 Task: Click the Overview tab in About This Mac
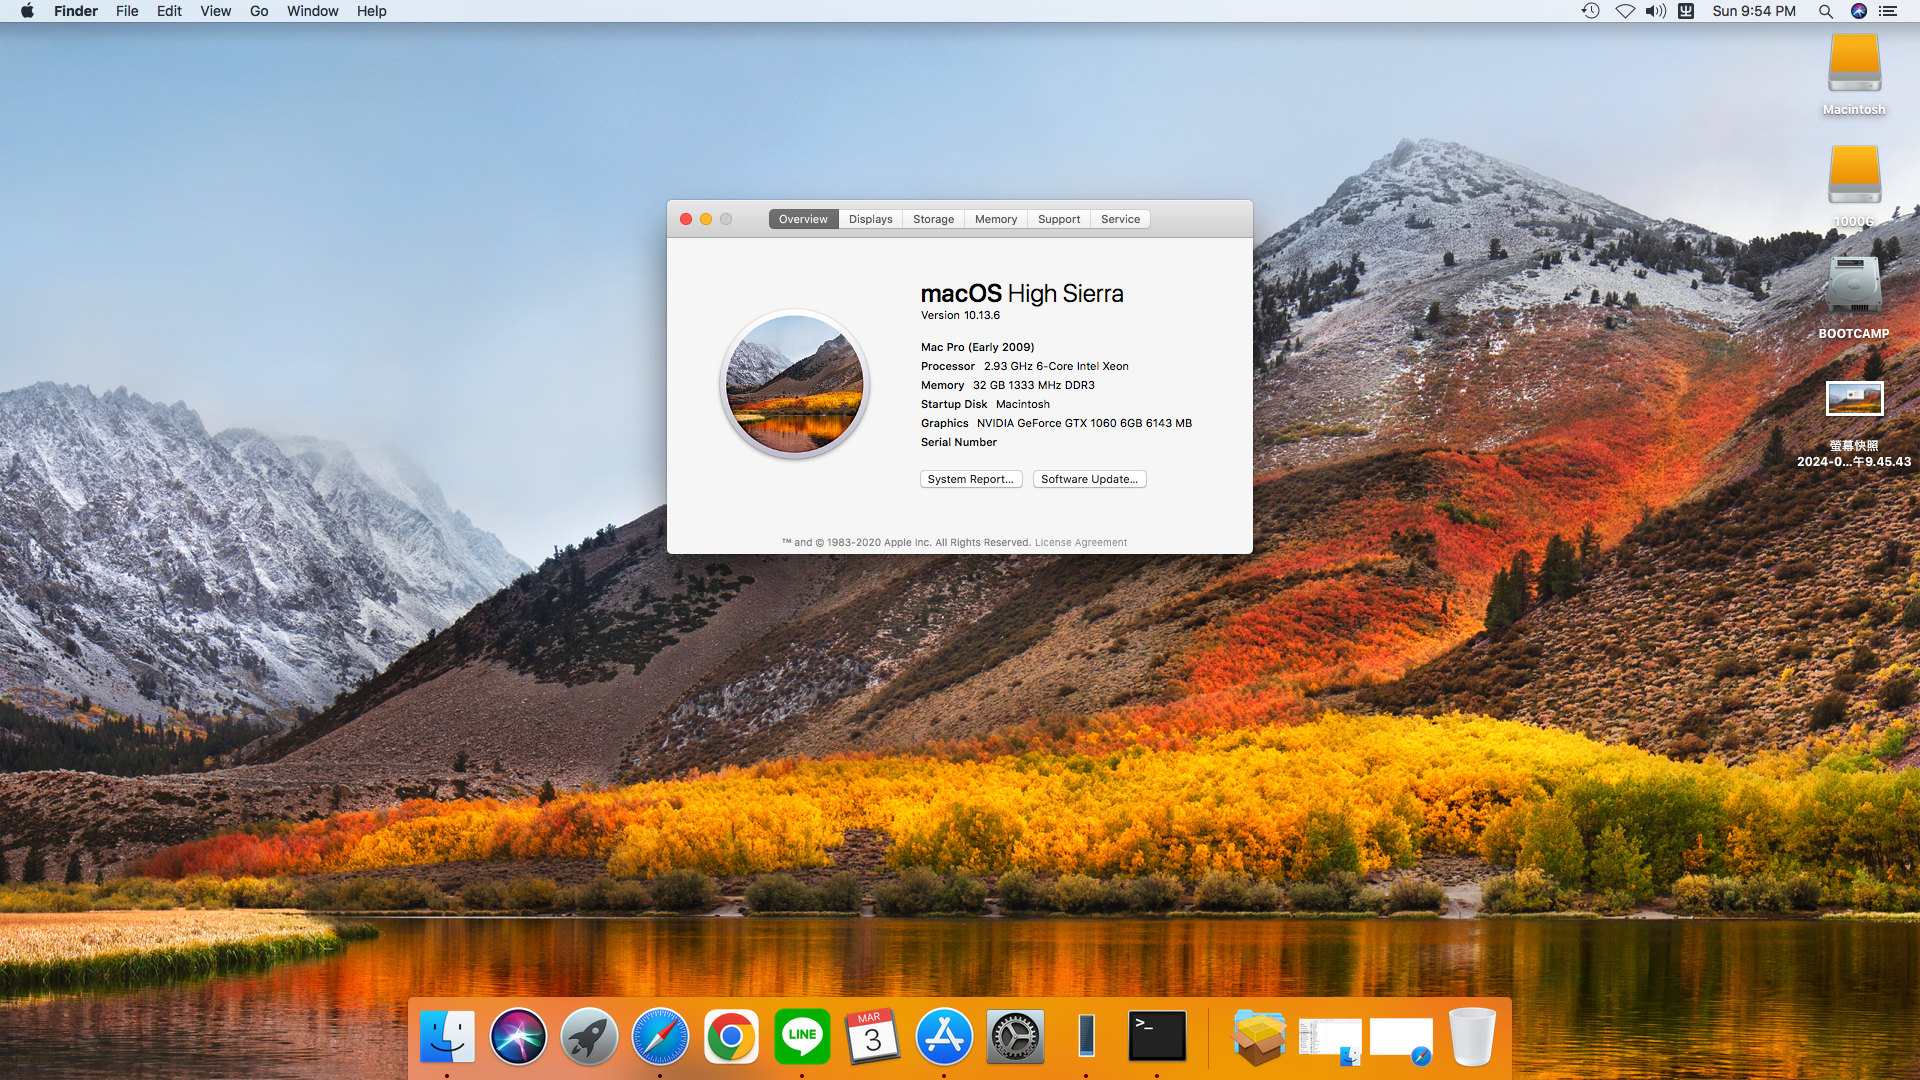(x=800, y=219)
